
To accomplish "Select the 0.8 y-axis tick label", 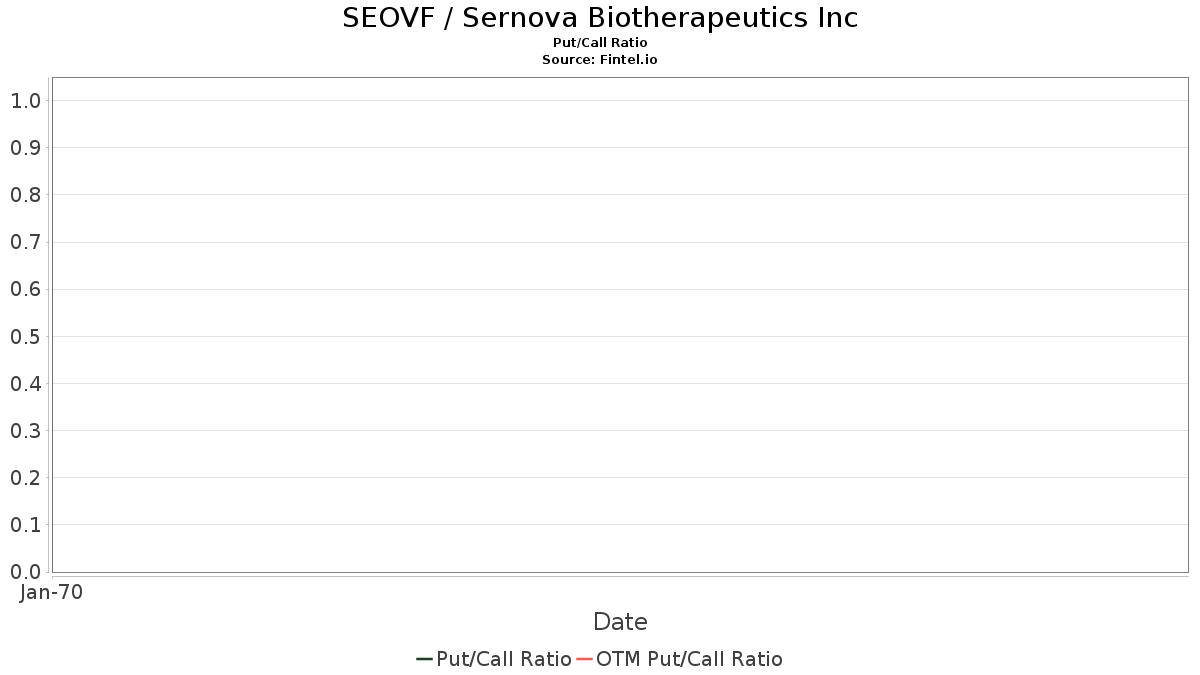I will 25,195.
